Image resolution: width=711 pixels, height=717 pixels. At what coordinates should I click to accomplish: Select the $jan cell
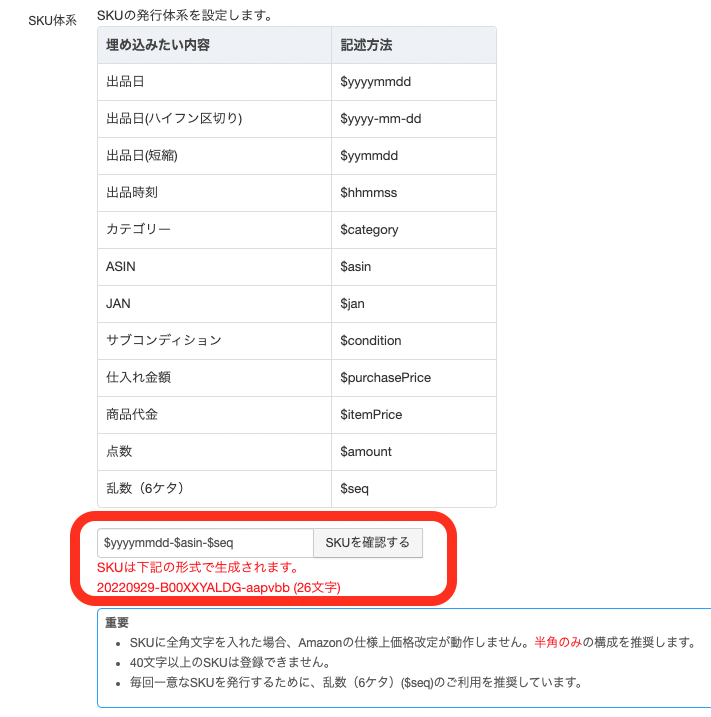pyautogui.click(x=414, y=304)
